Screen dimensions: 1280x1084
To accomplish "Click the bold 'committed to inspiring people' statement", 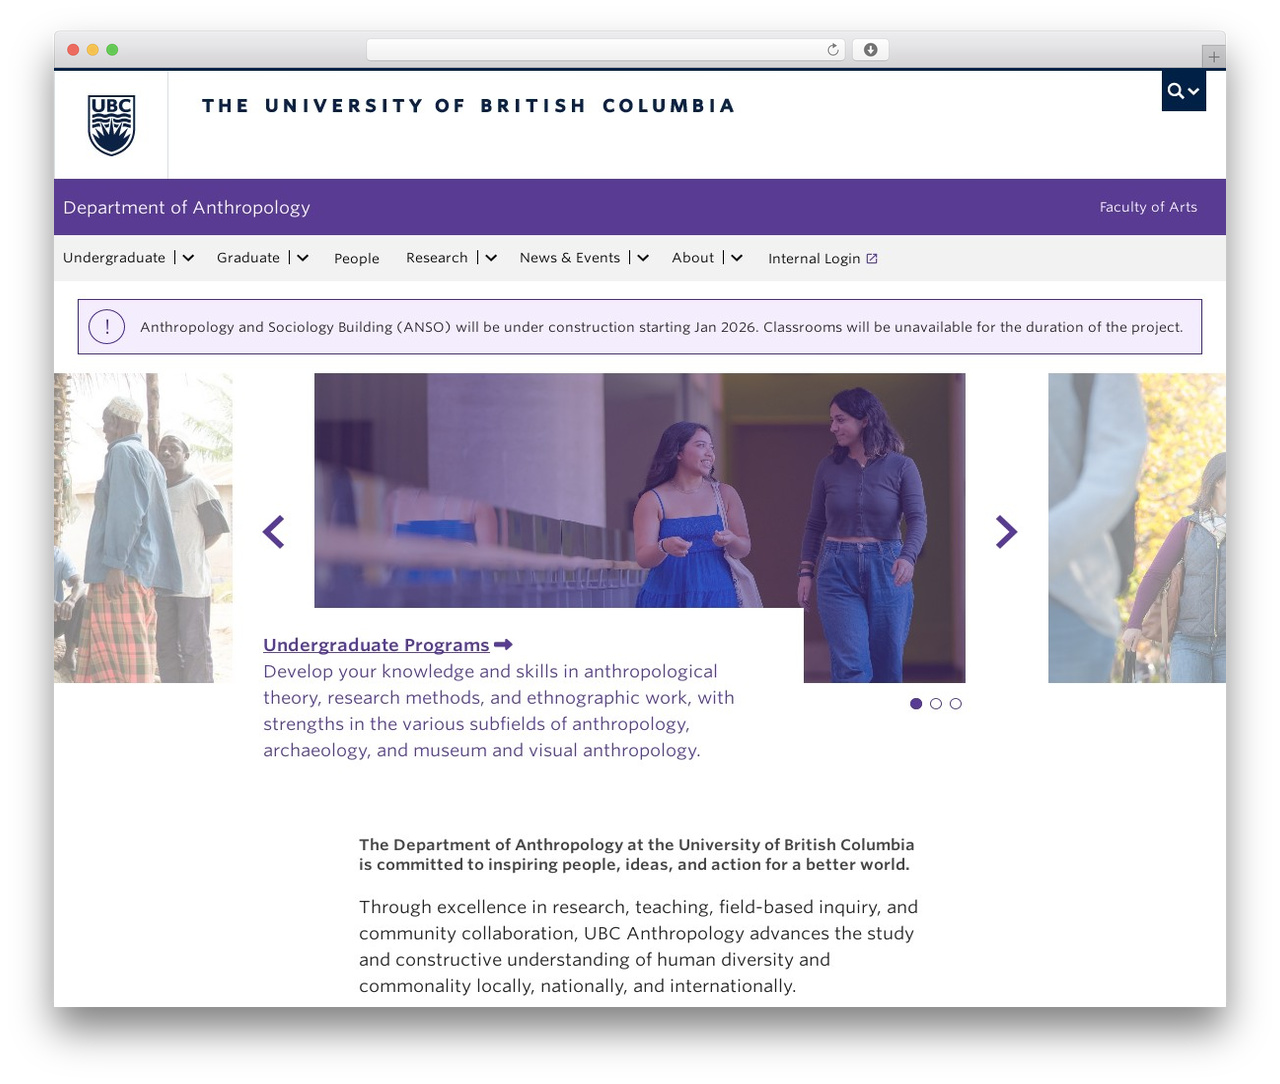I will 637,855.
